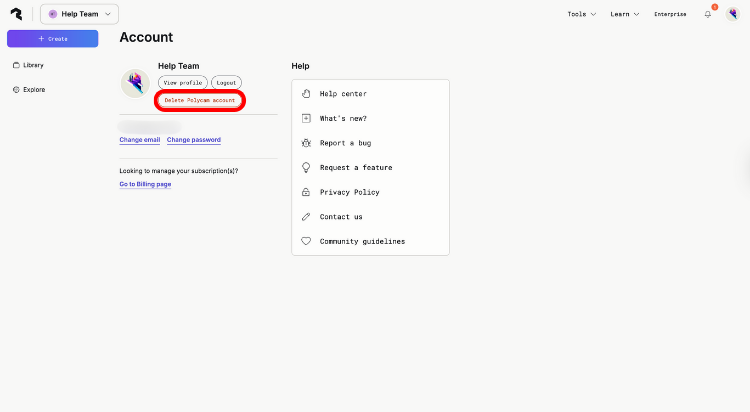Image resolution: width=750 pixels, height=412 pixels.
Task: Click Delete Polycam account
Action: tap(200, 101)
